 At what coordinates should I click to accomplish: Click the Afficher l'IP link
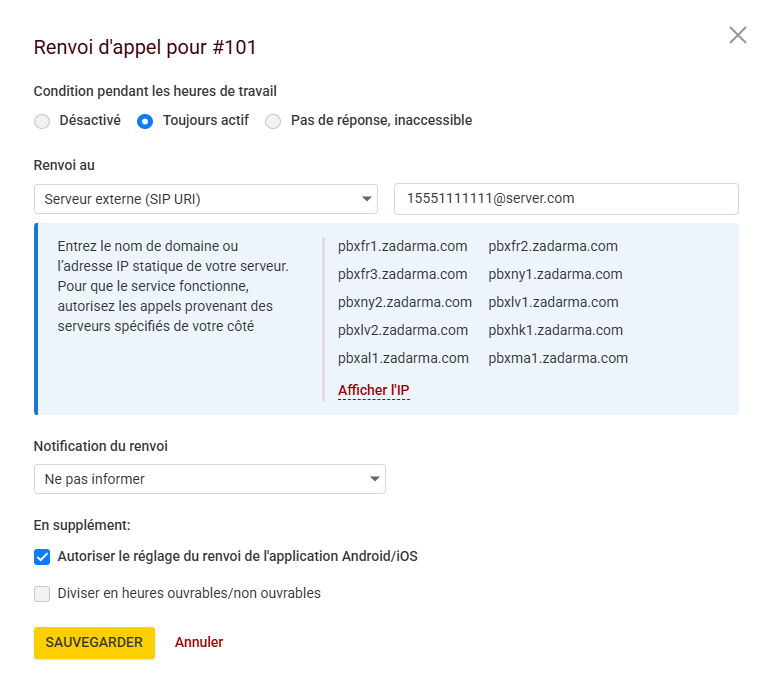pyautogui.click(x=374, y=390)
